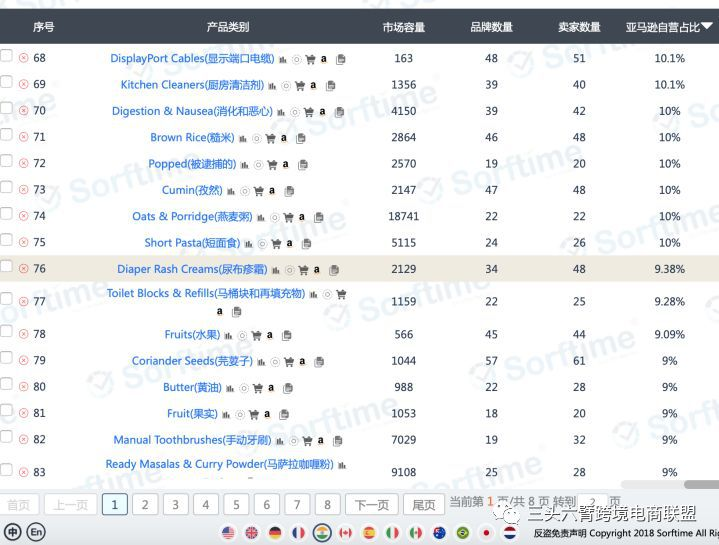Click target circle icon for Fruits row
Viewport: 719px width, 545px height.
point(243,336)
